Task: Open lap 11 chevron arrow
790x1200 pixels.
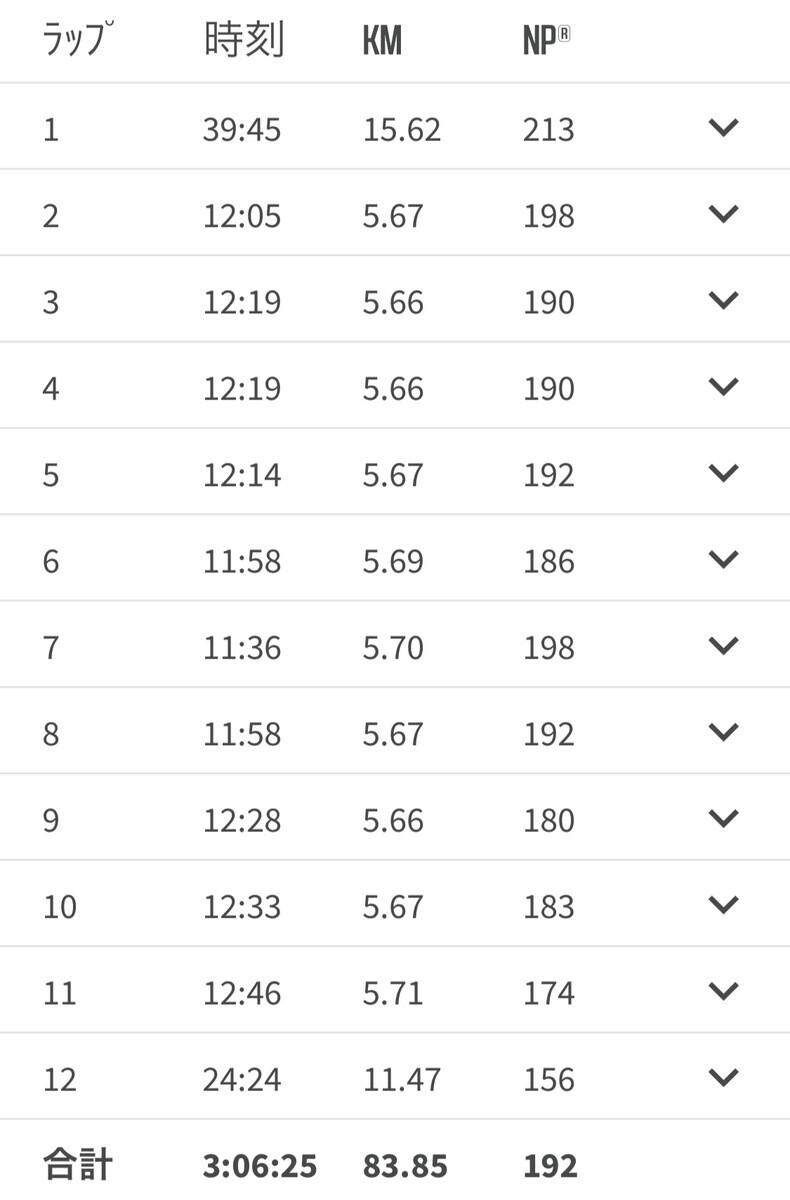Action: pos(722,990)
